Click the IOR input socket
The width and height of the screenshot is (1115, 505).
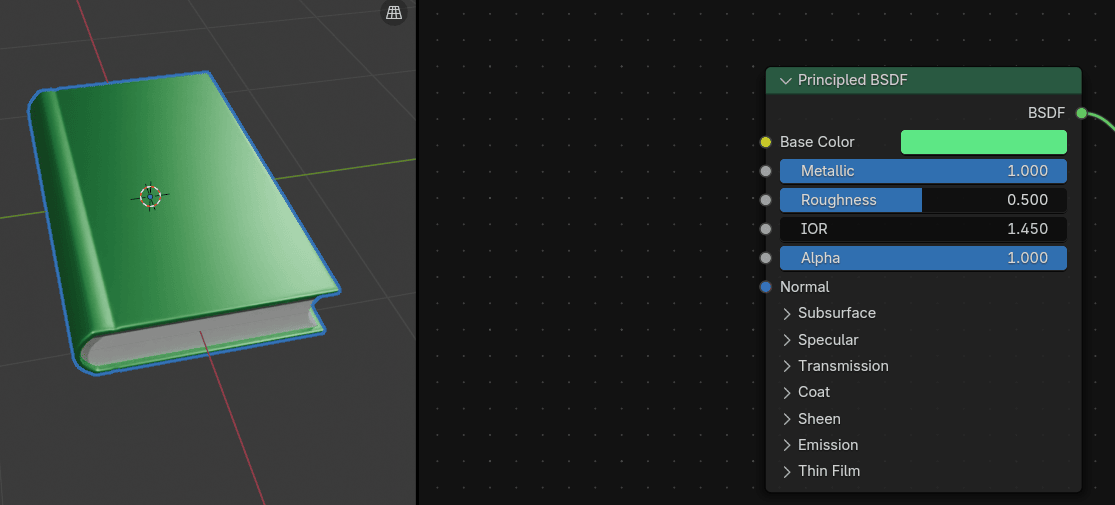click(x=766, y=229)
